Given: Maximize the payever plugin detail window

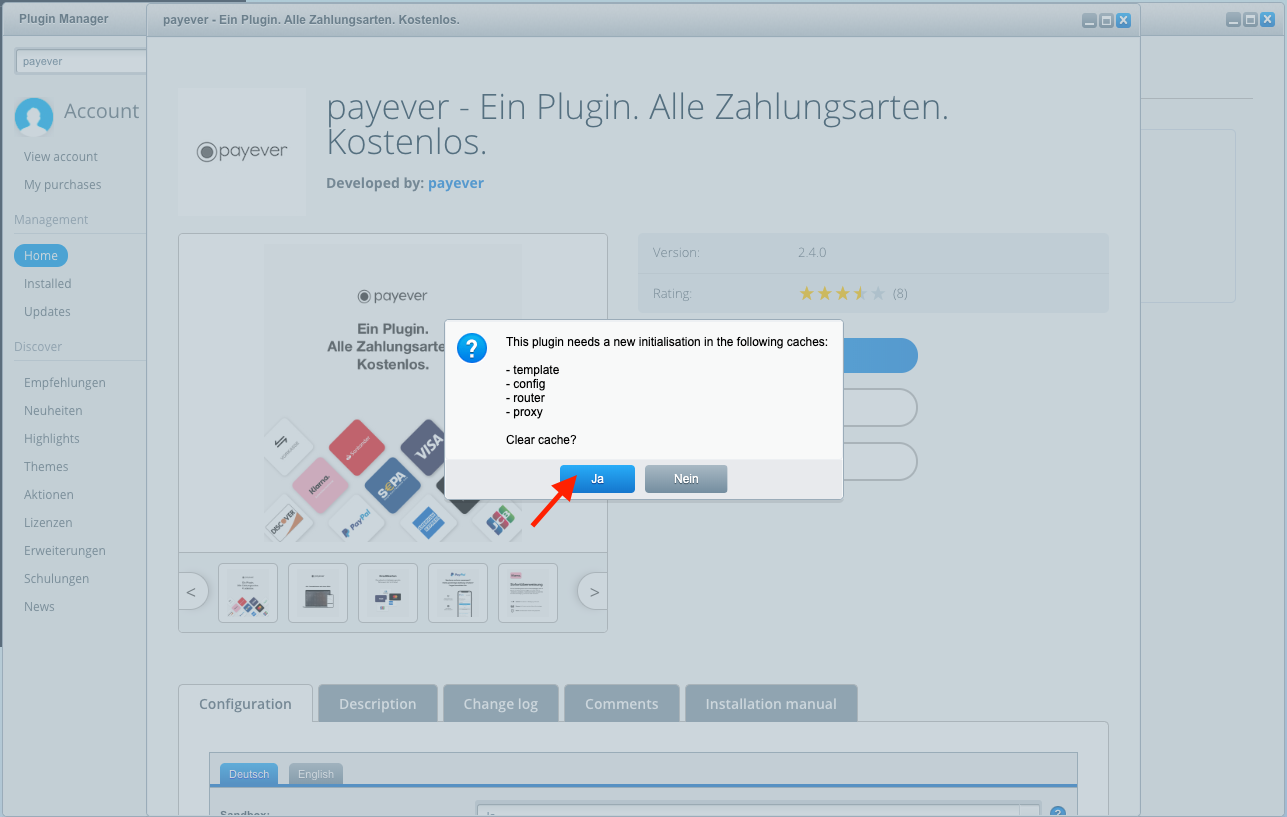Looking at the screenshot, I should click(1106, 20).
